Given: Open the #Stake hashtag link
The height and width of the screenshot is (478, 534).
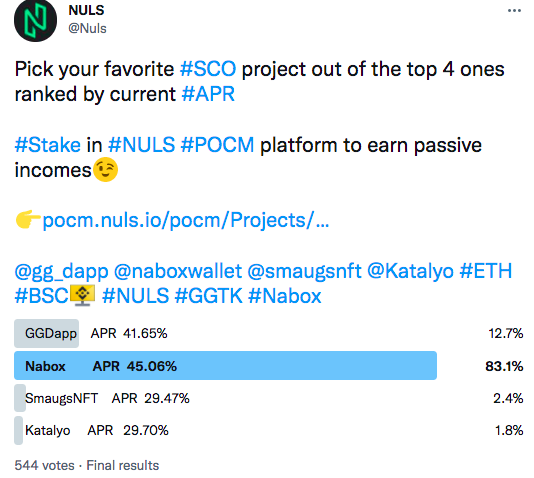Looking at the screenshot, I should tap(48, 145).
